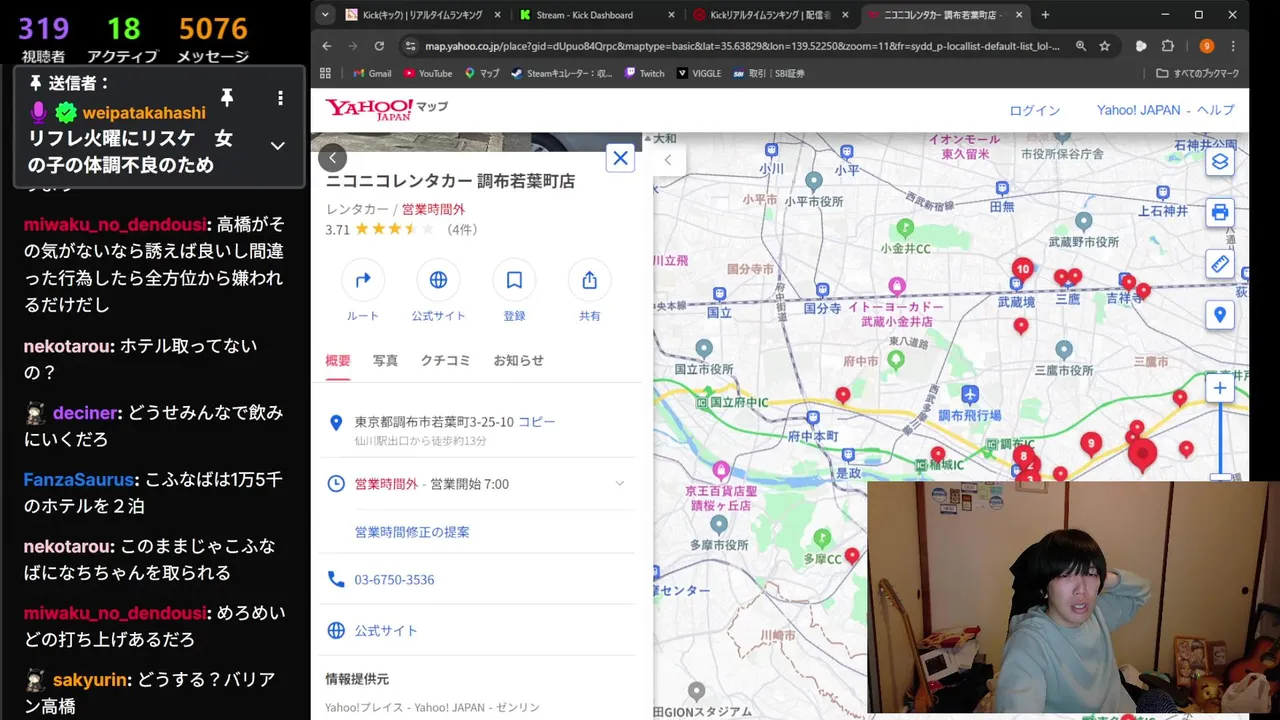Open the Steamキュレーター bookmark
1280x720 pixels.
pos(562,73)
